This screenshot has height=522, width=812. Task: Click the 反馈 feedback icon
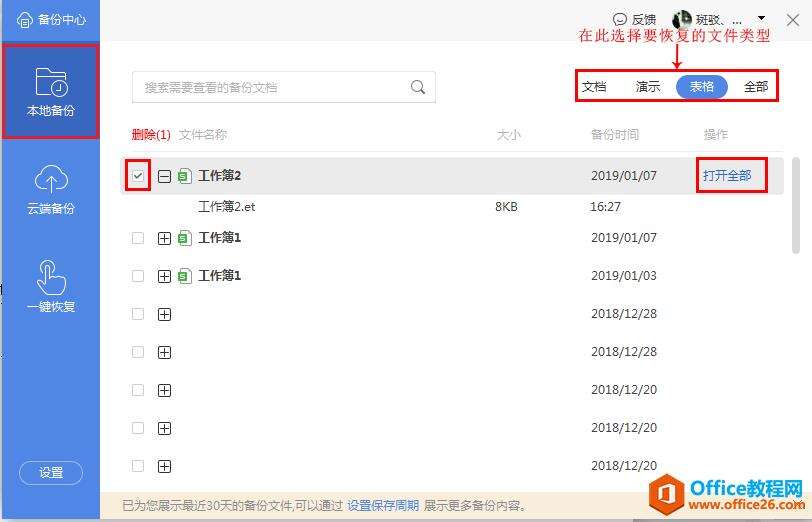619,20
